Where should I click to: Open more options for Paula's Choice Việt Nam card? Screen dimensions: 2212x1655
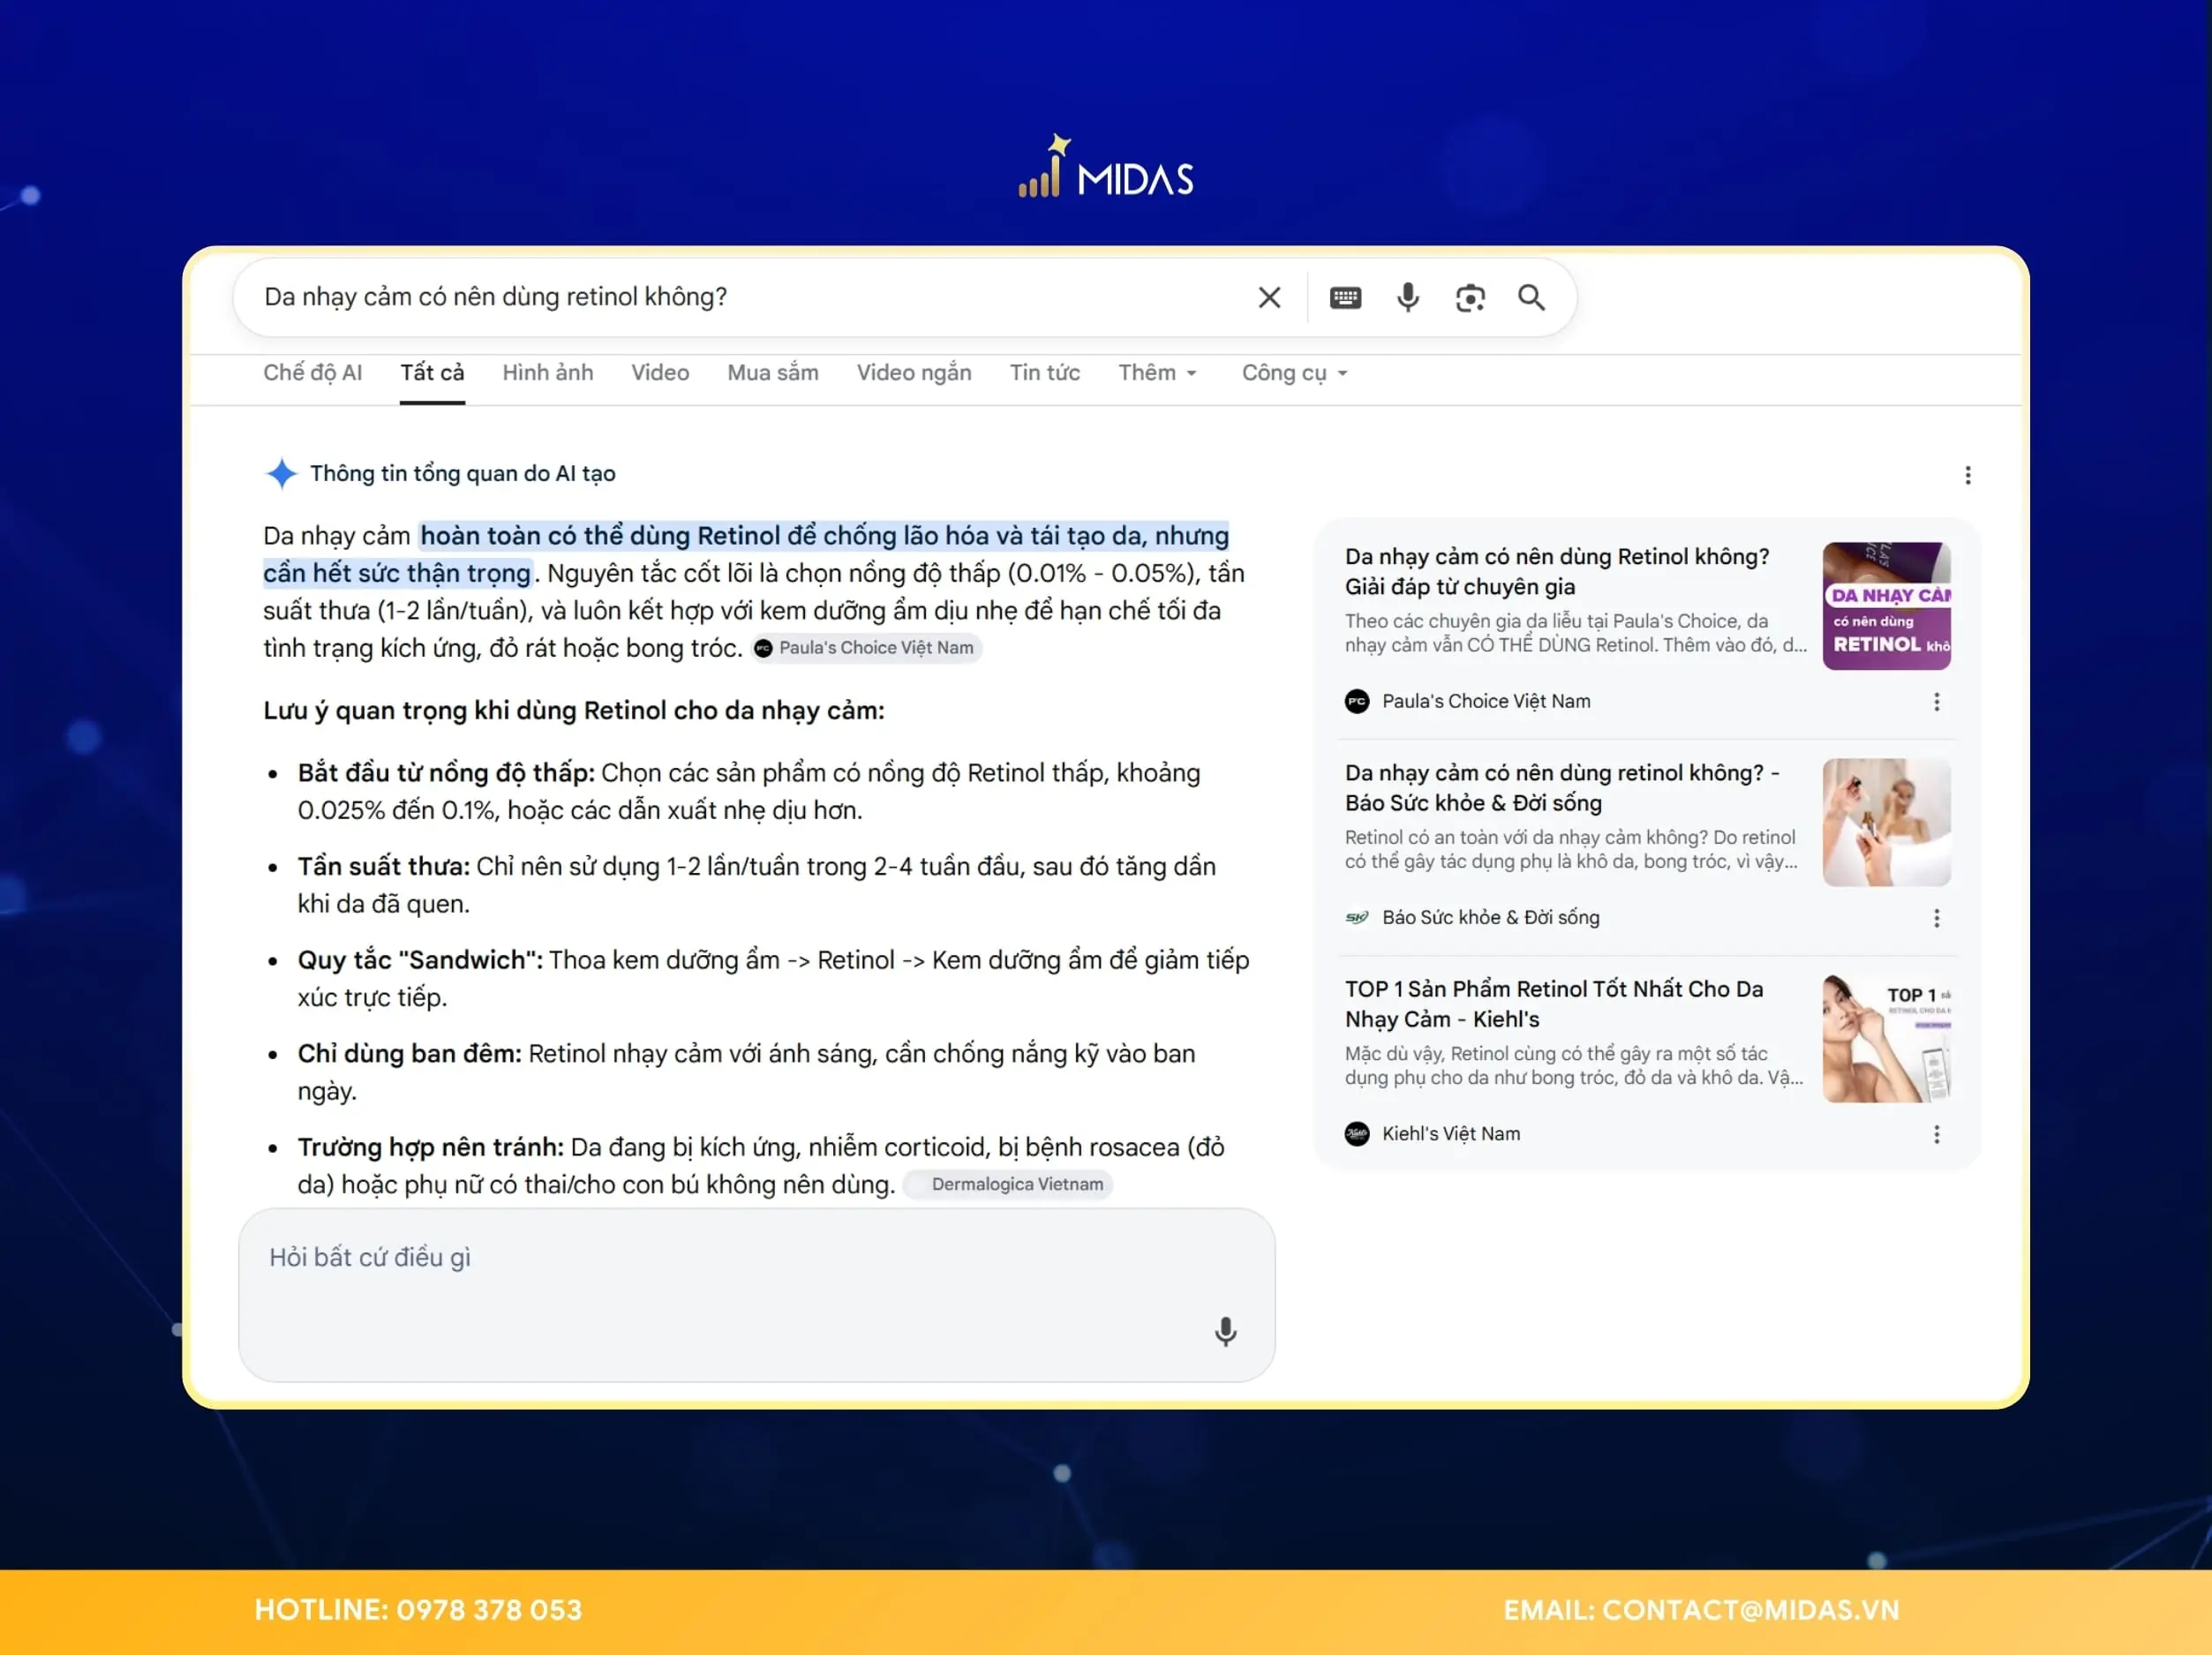pos(1936,702)
